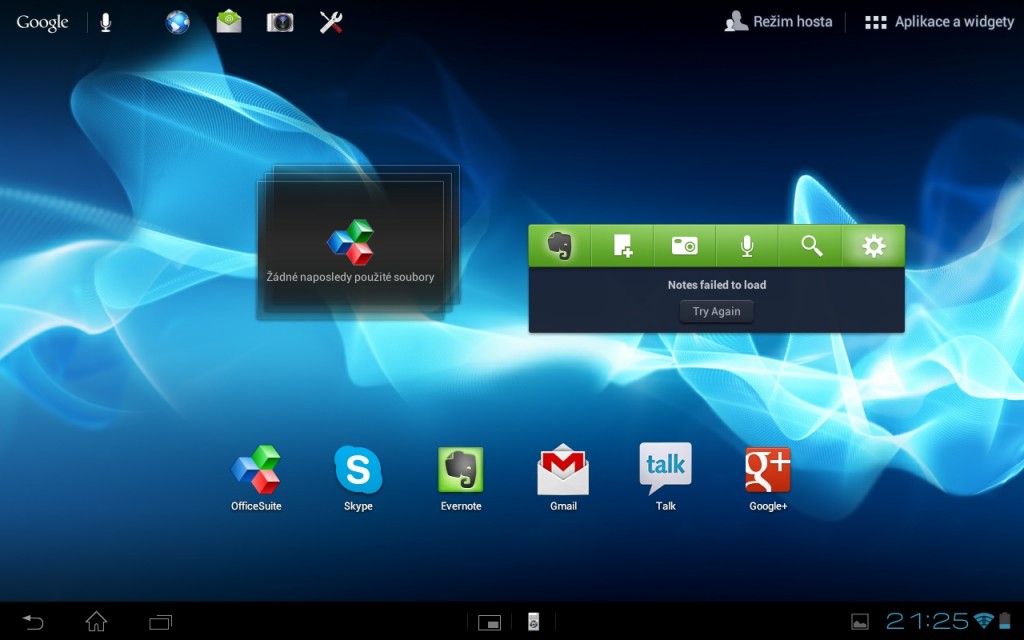Open Aplikace a widgety app drawer
Viewport: 1024px width, 640px height.
click(x=939, y=22)
